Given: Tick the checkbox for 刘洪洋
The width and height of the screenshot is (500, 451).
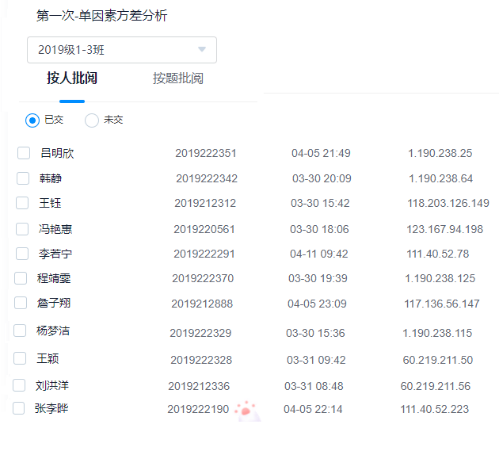Looking at the screenshot, I should [x=19, y=385].
